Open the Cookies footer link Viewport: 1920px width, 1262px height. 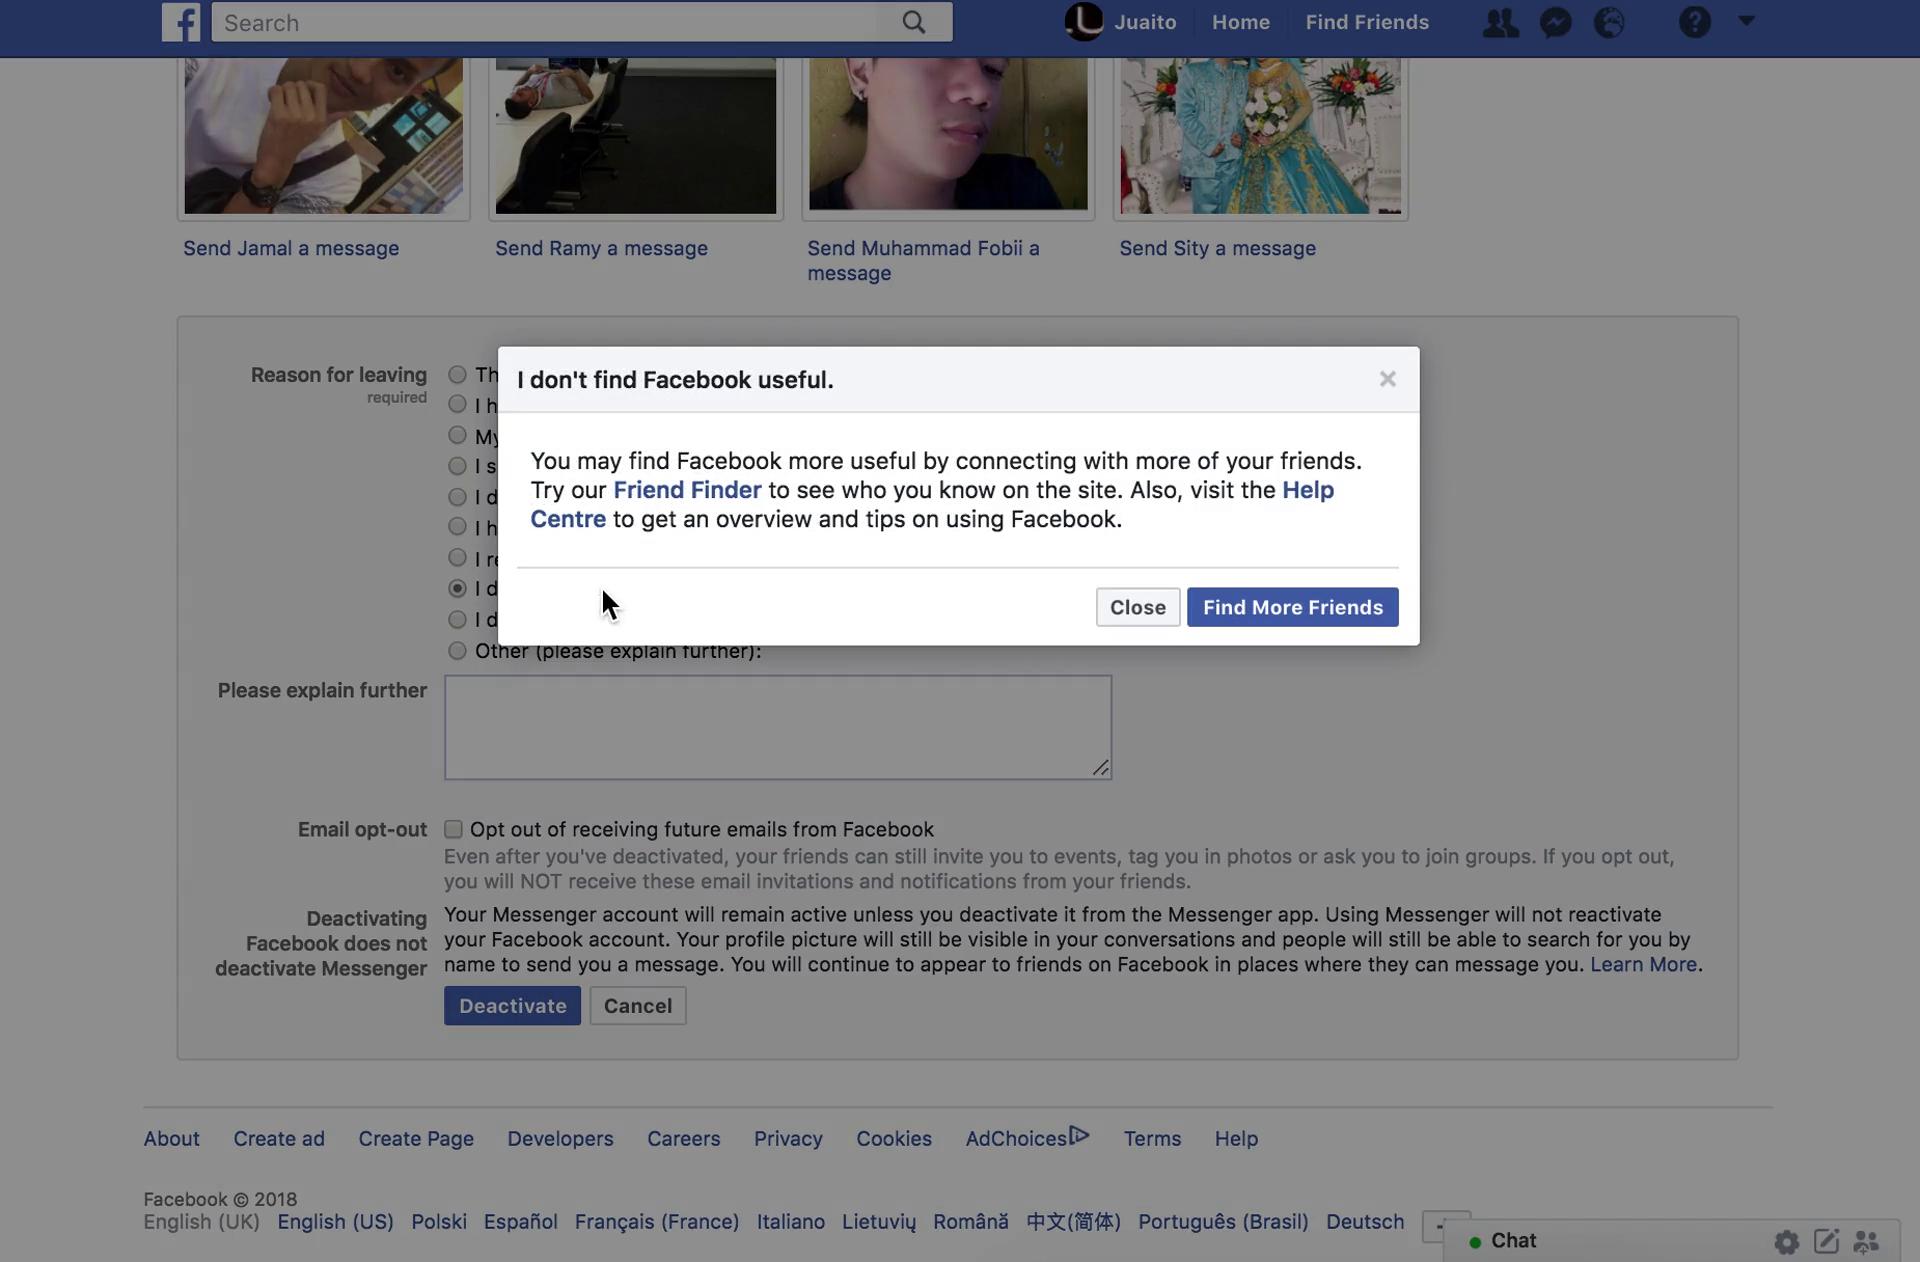coord(894,1139)
